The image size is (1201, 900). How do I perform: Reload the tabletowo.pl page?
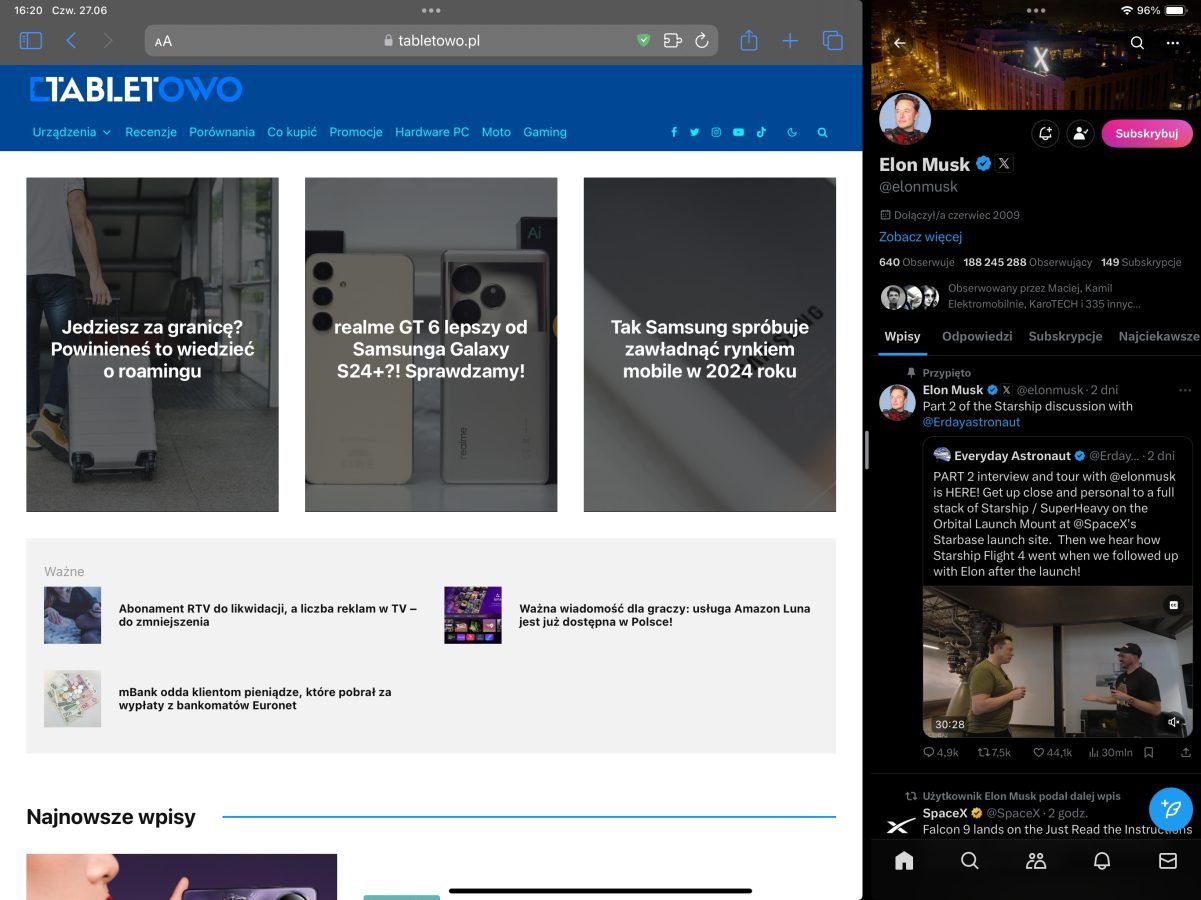point(702,41)
